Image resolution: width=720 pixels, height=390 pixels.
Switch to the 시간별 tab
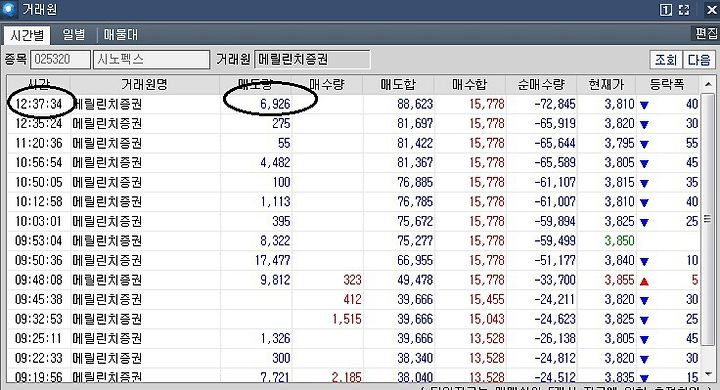(x=27, y=35)
